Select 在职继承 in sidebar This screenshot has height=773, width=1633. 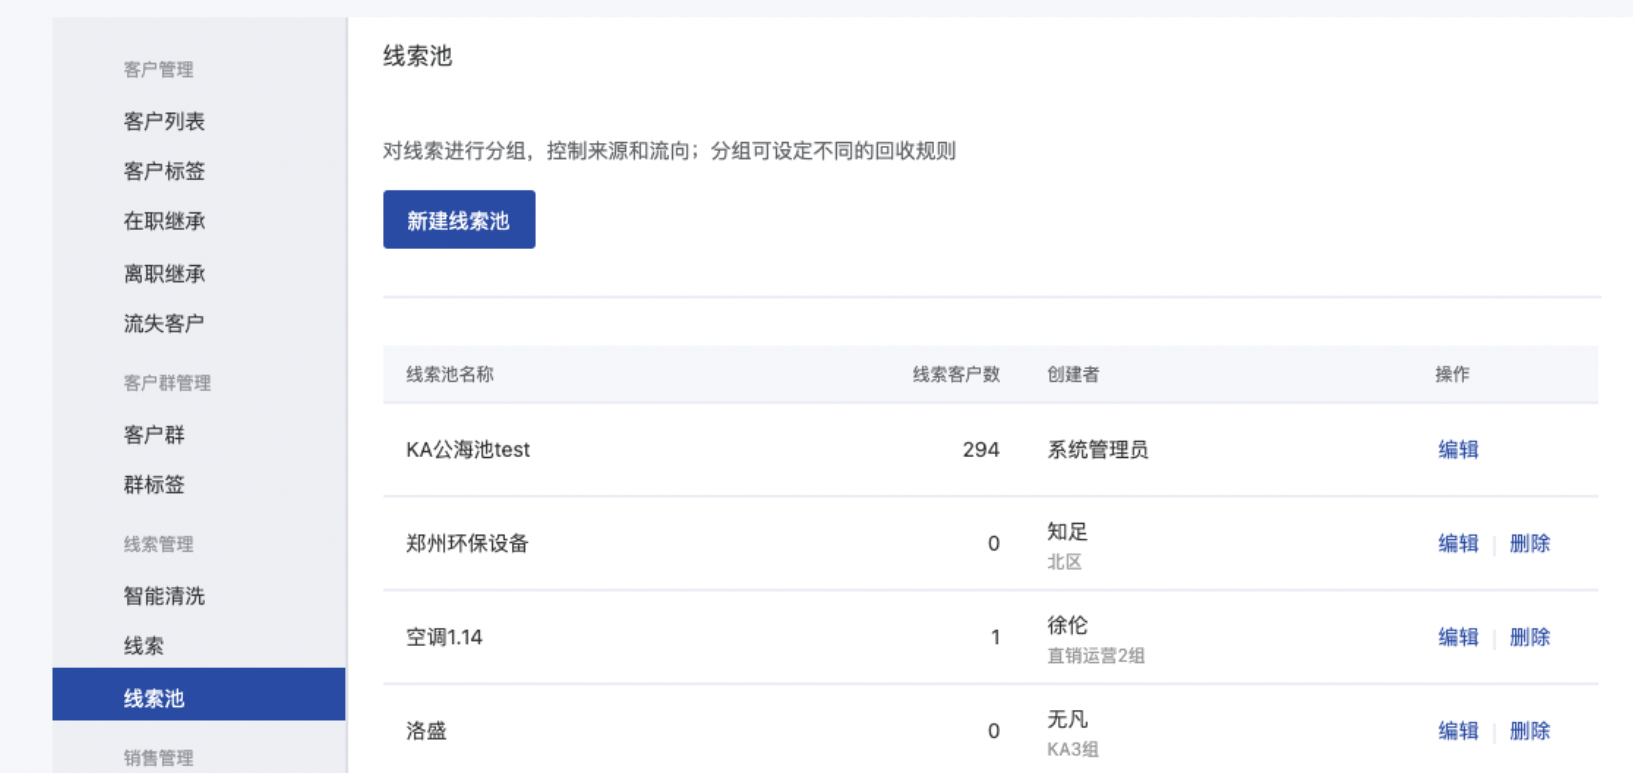164,221
